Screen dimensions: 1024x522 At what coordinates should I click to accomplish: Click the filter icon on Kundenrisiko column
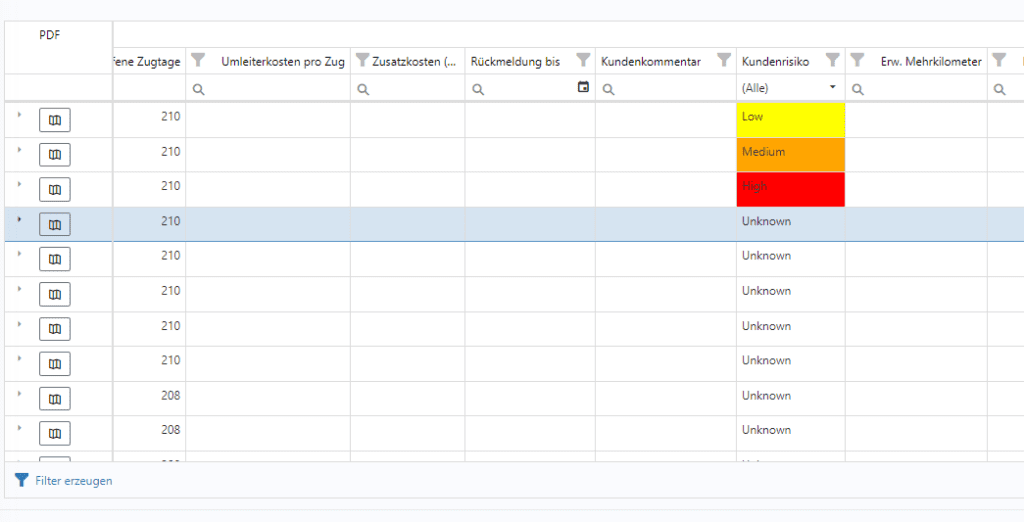point(832,61)
